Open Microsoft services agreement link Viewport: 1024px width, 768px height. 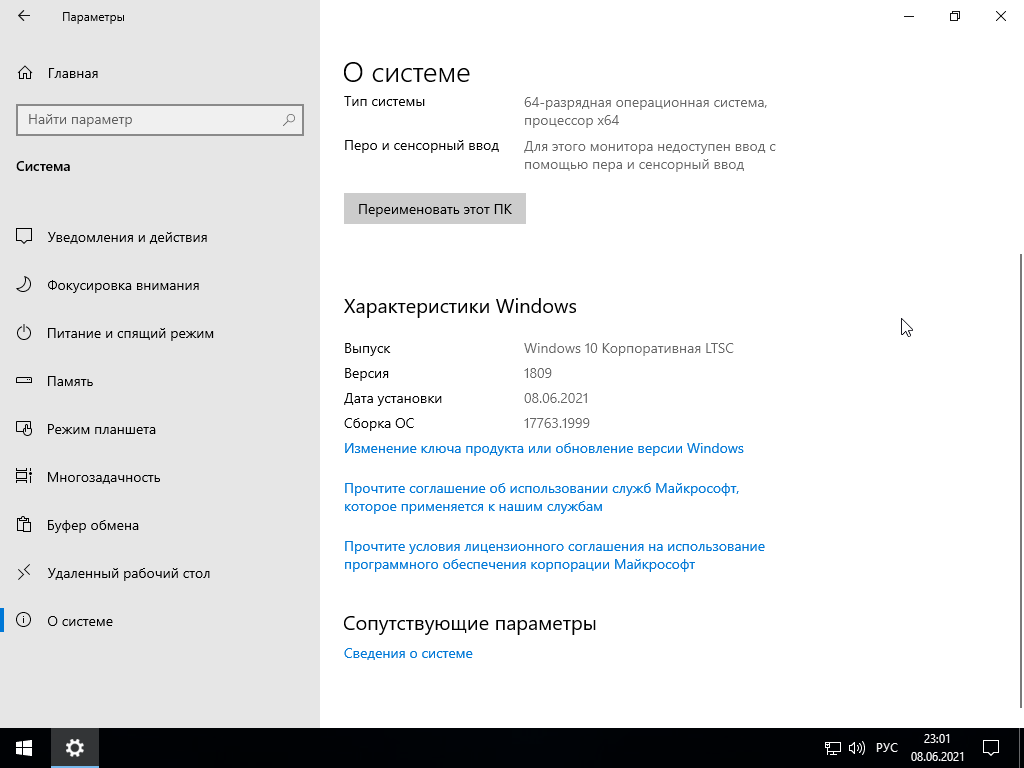point(541,498)
